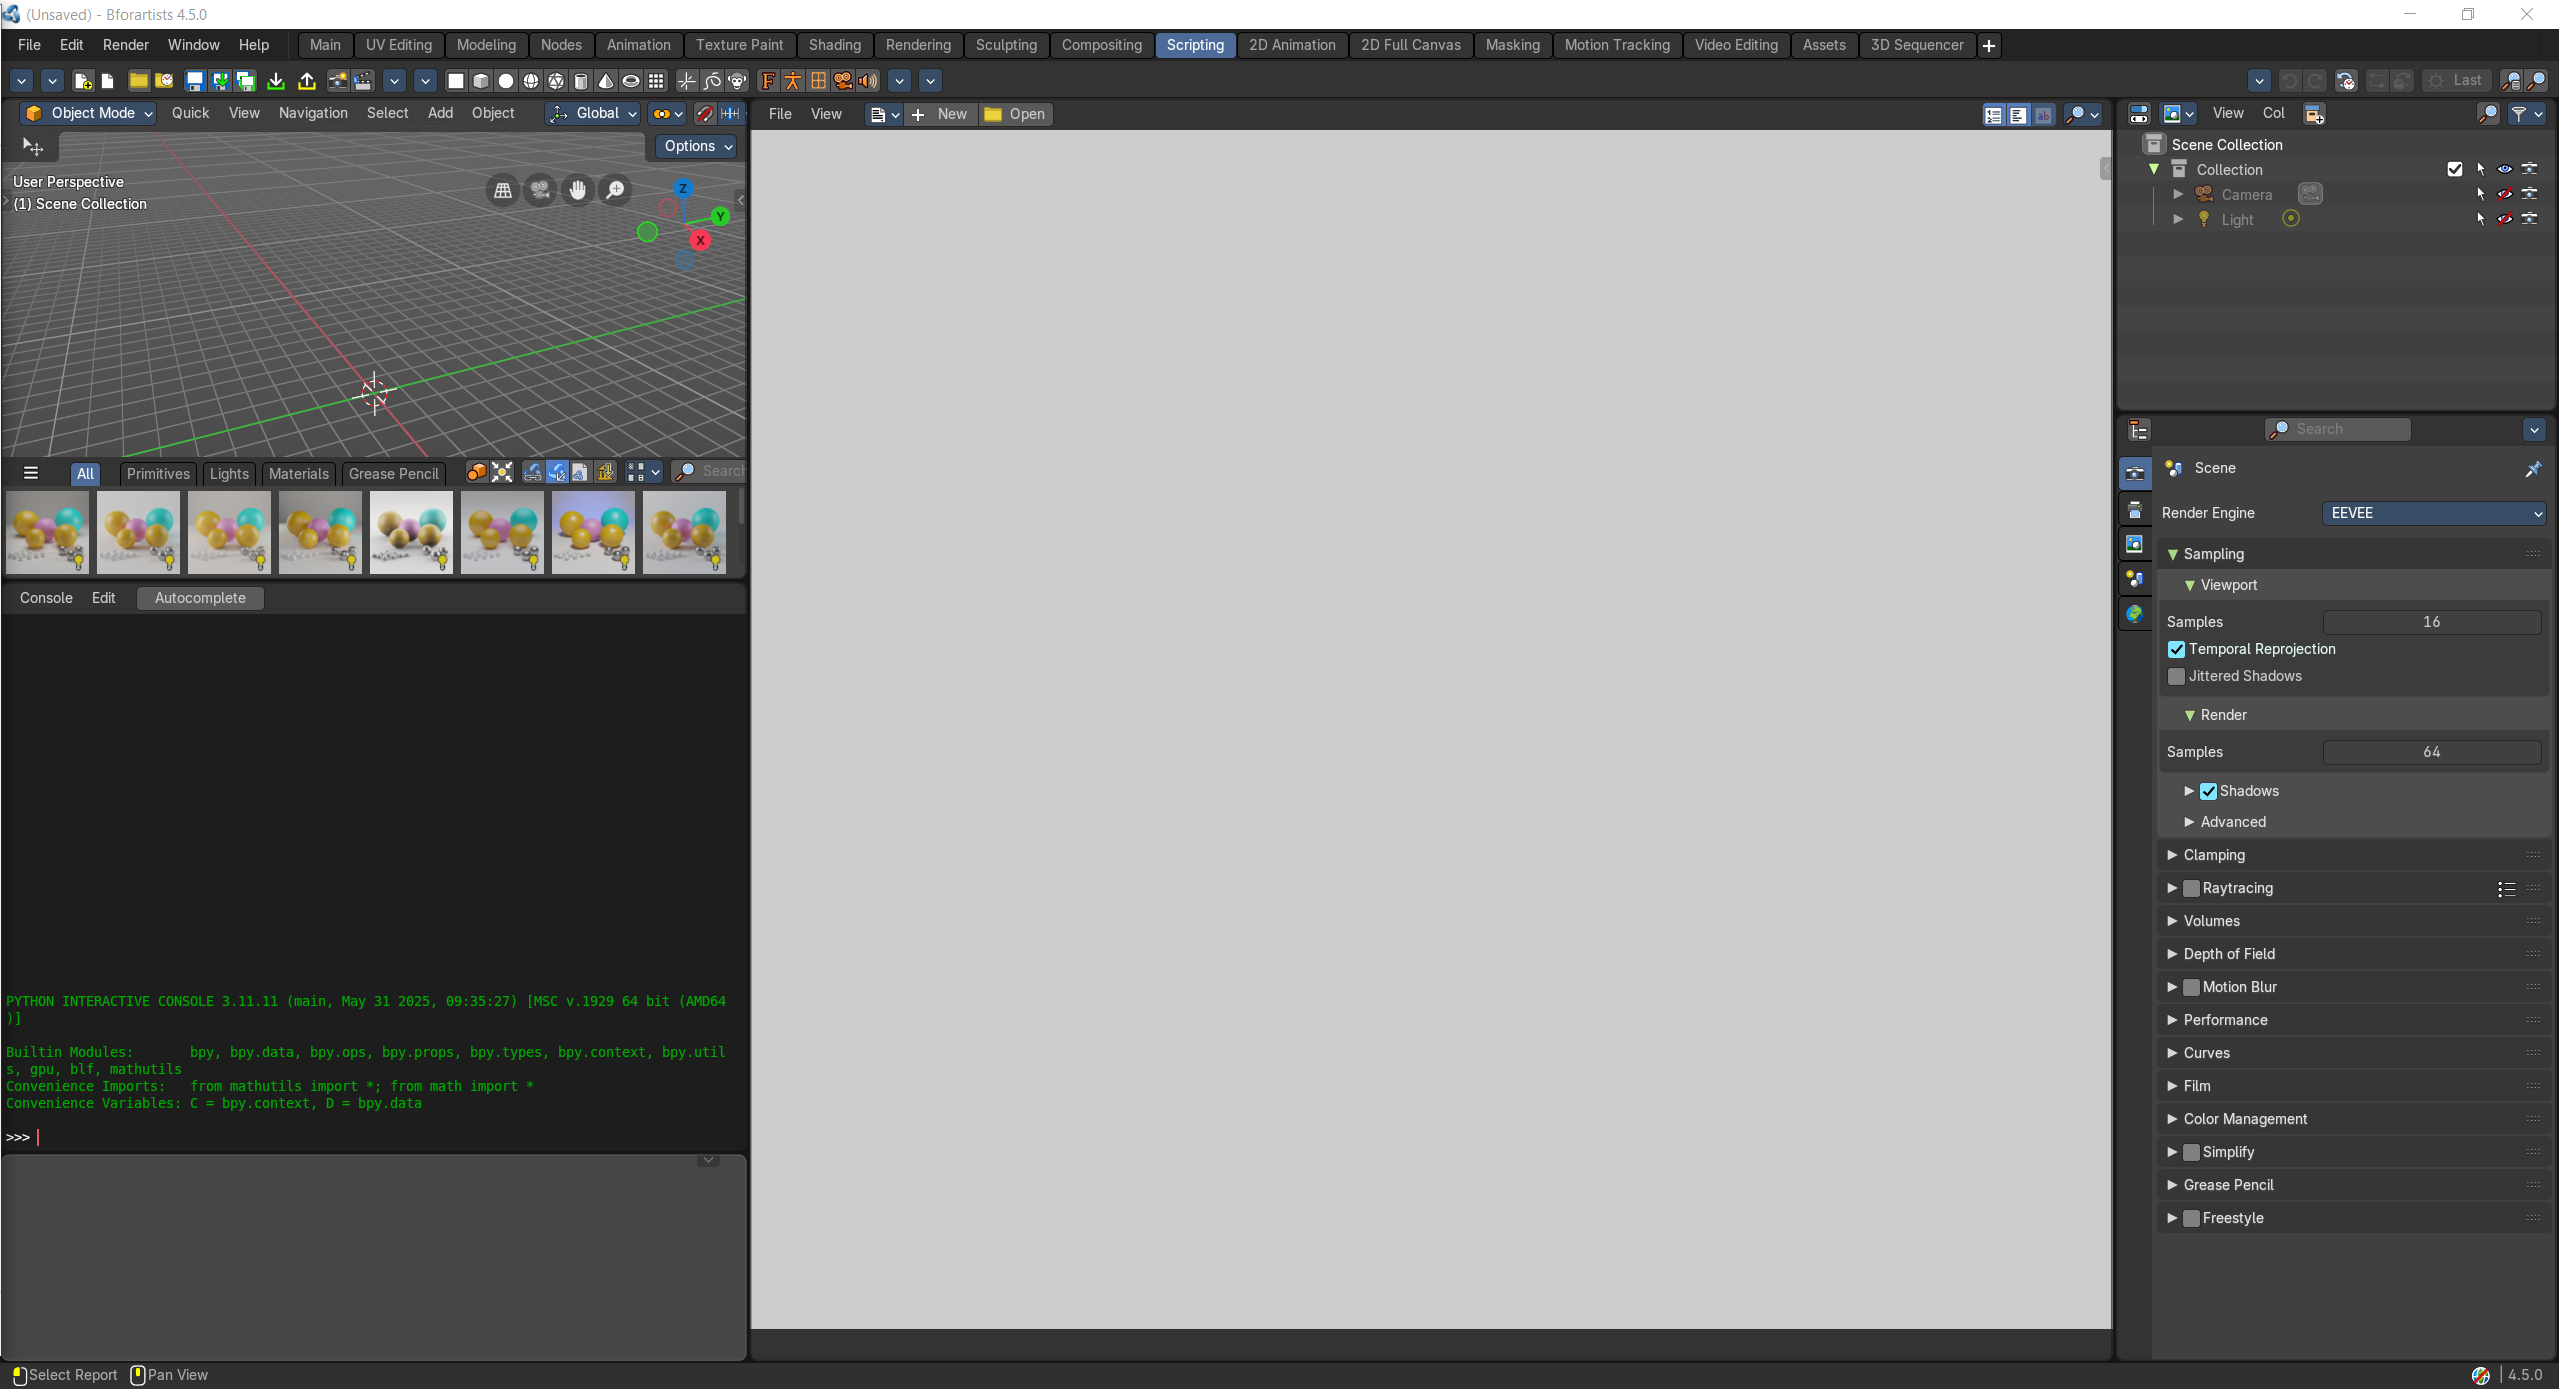Toggle camera view icon in viewport
This screenshot has width=2559, height=1389.
[540, 190]
